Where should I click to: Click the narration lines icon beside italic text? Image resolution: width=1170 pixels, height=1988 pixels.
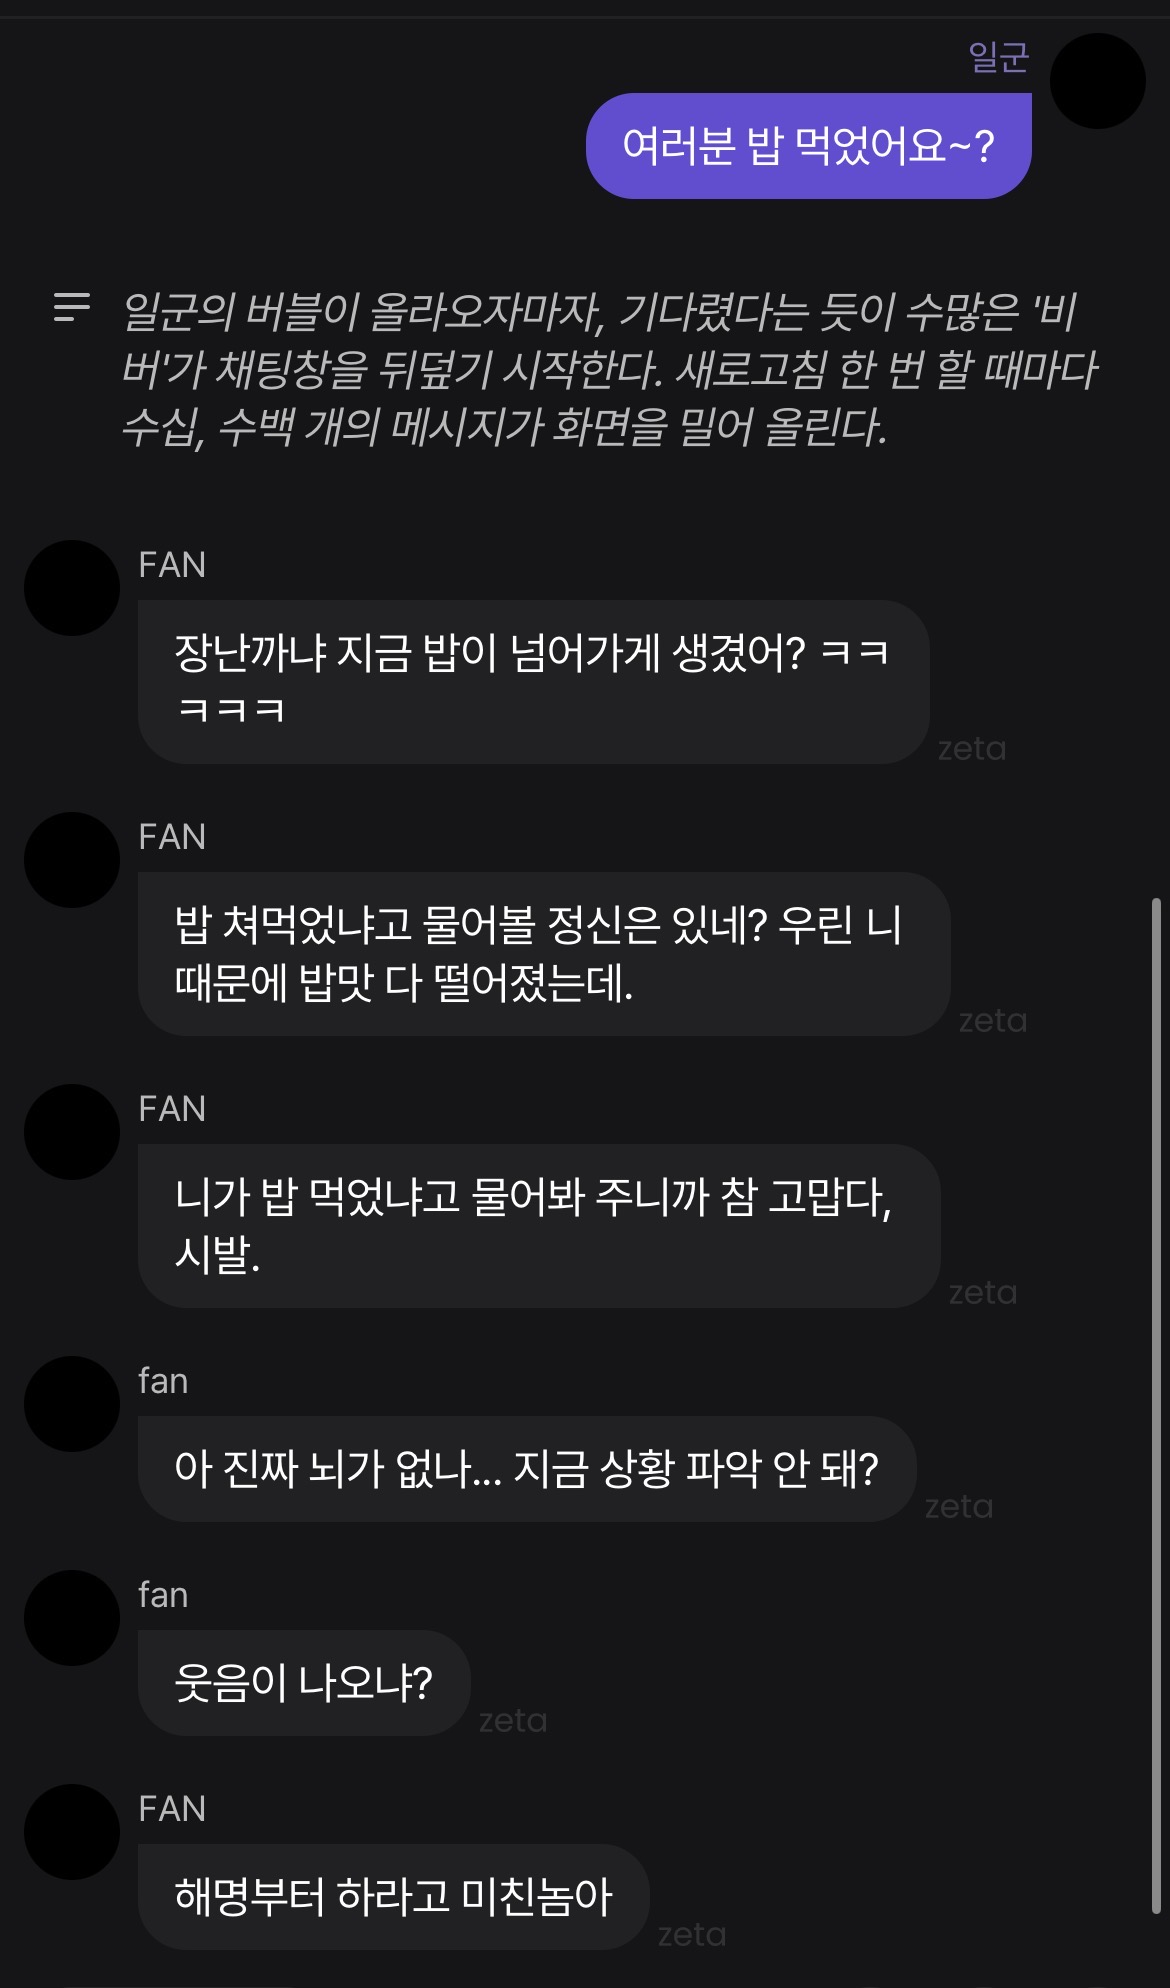[72, 307]
